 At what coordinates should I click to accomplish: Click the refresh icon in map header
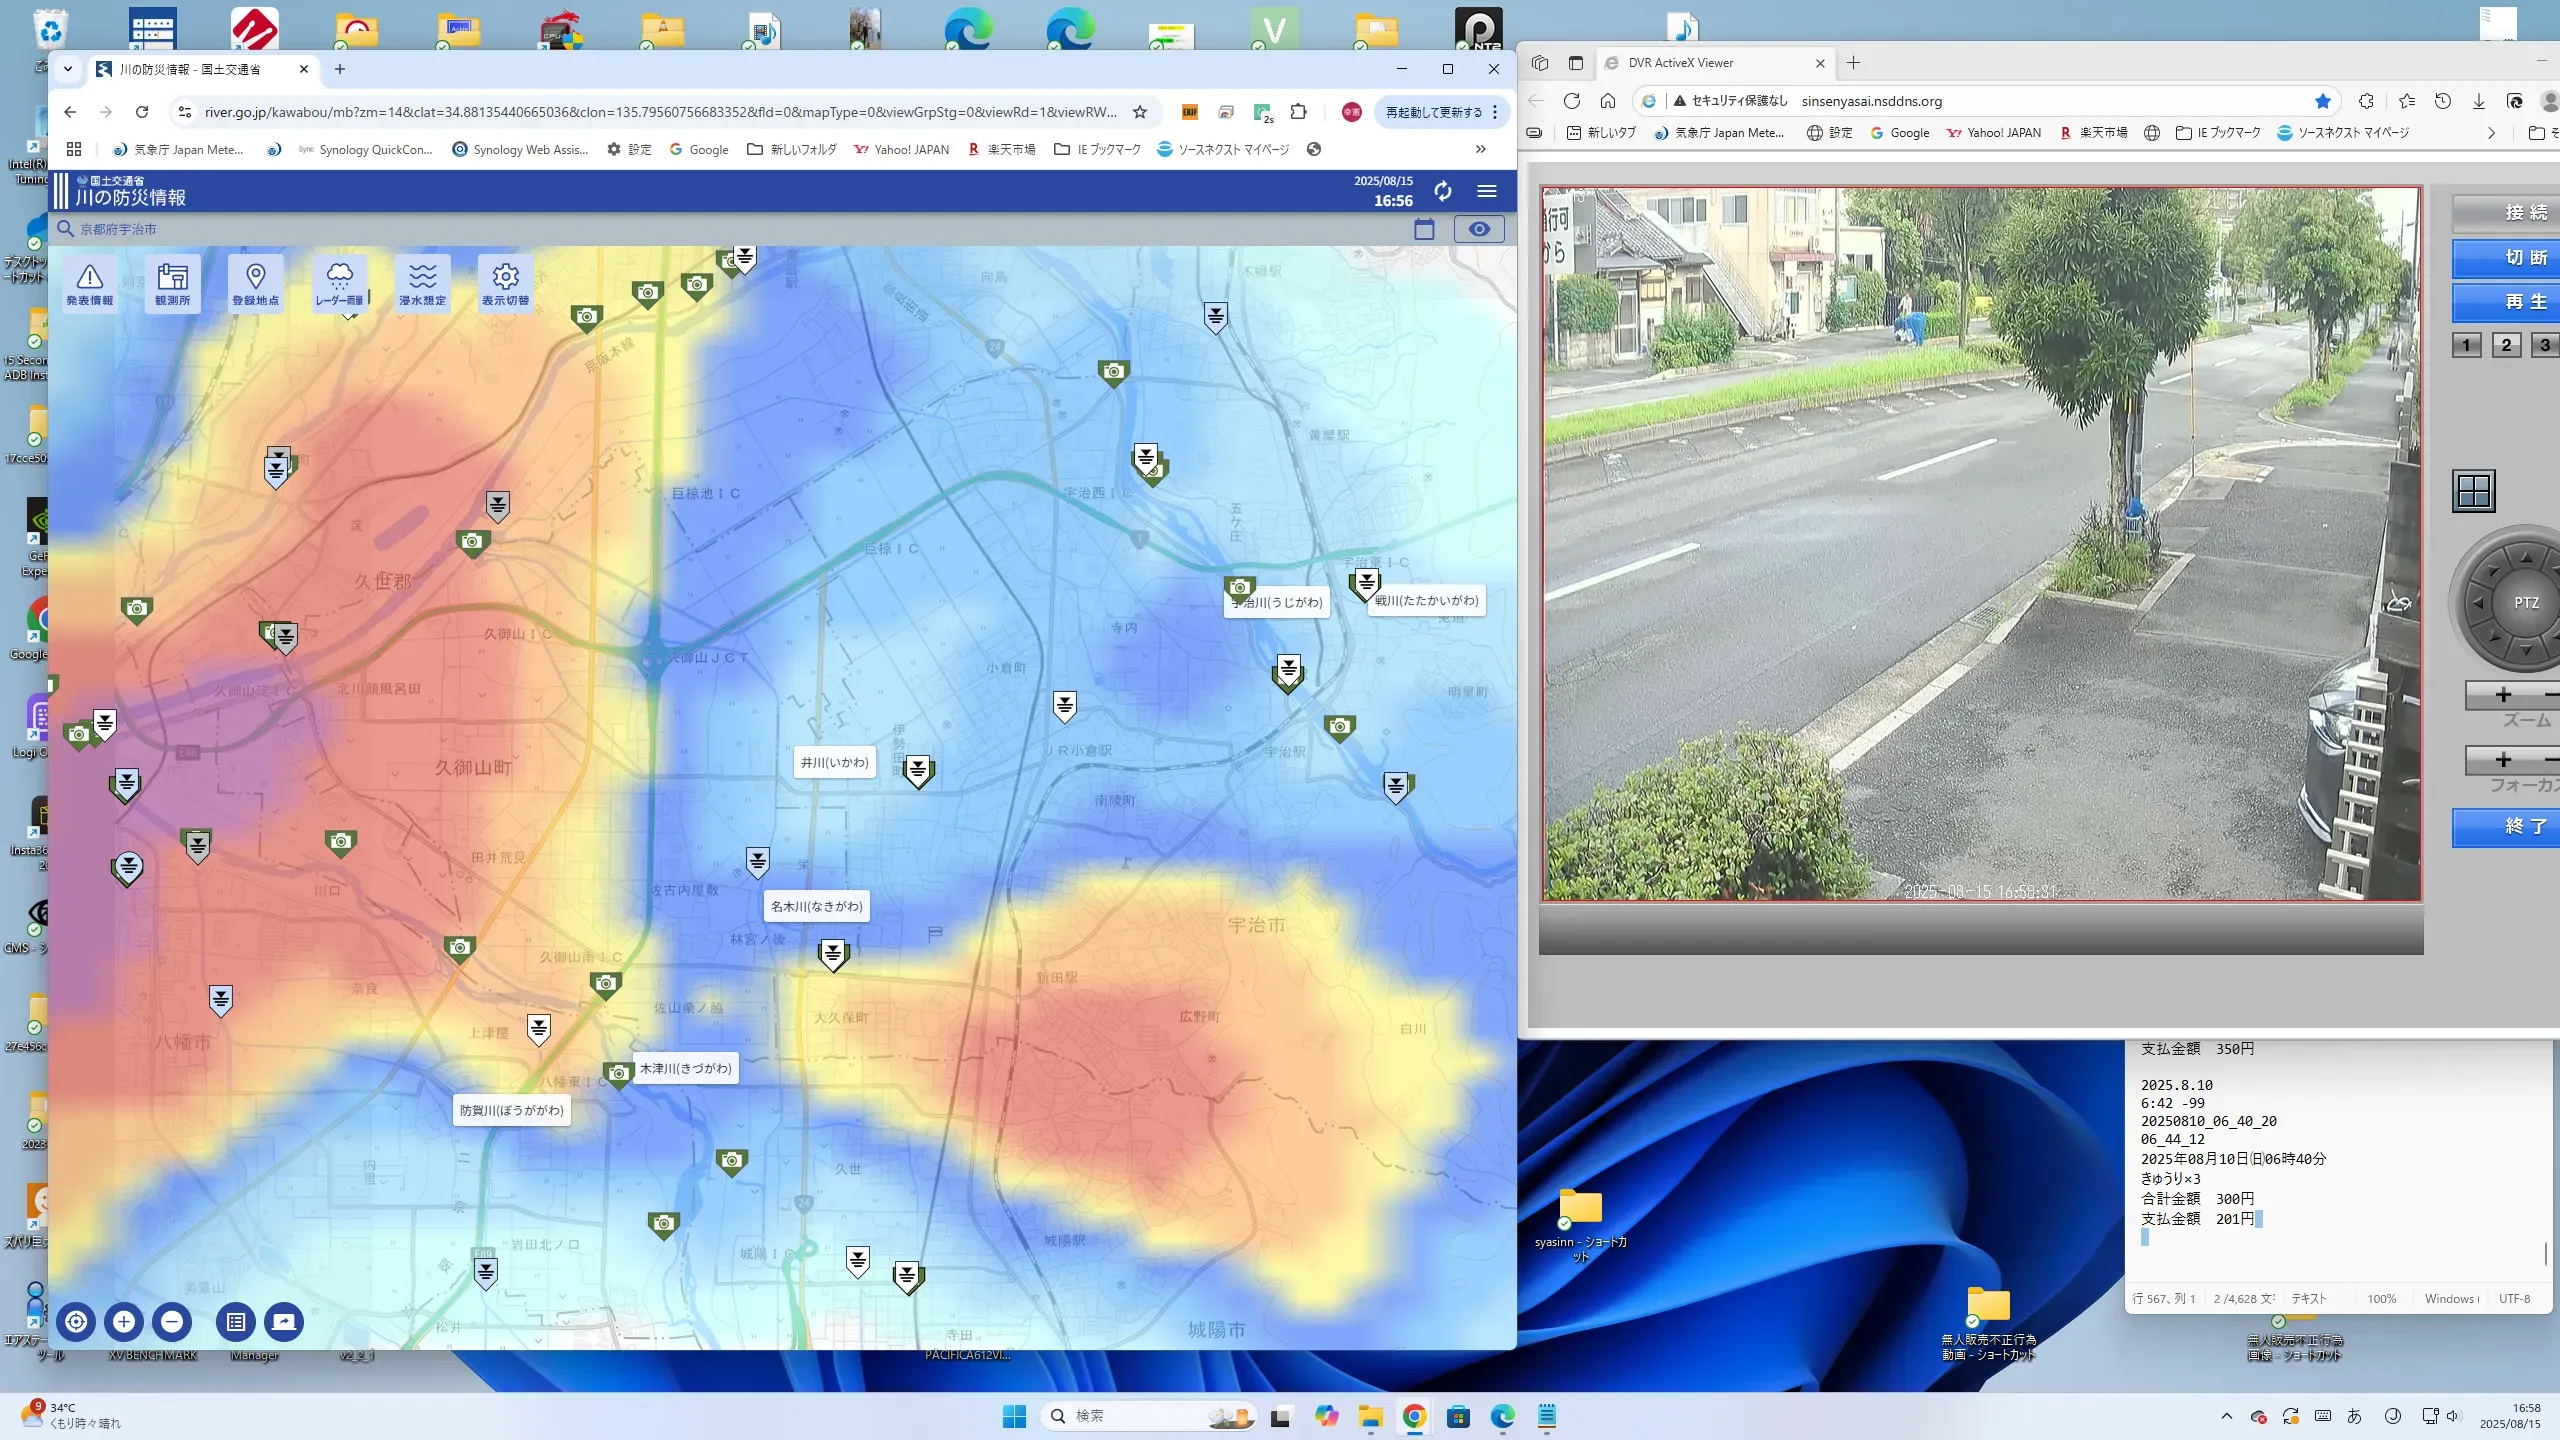(1442, 191)
